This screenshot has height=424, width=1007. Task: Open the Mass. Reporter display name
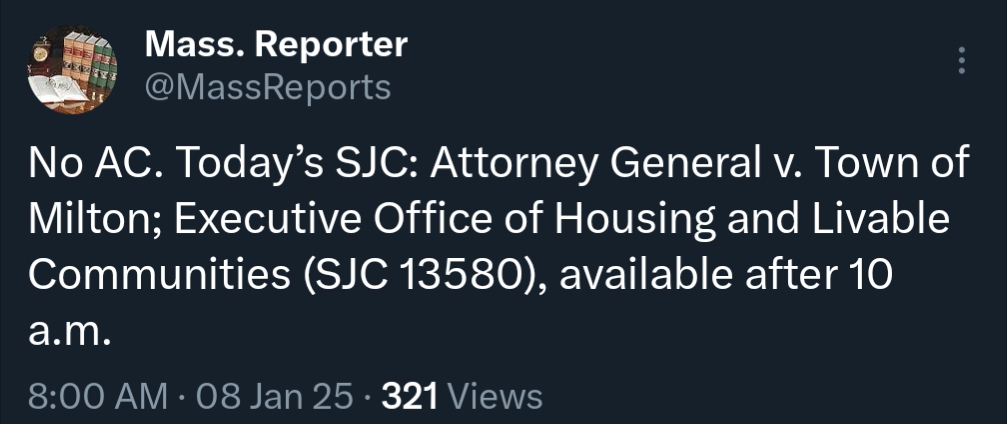coord(276,44)
